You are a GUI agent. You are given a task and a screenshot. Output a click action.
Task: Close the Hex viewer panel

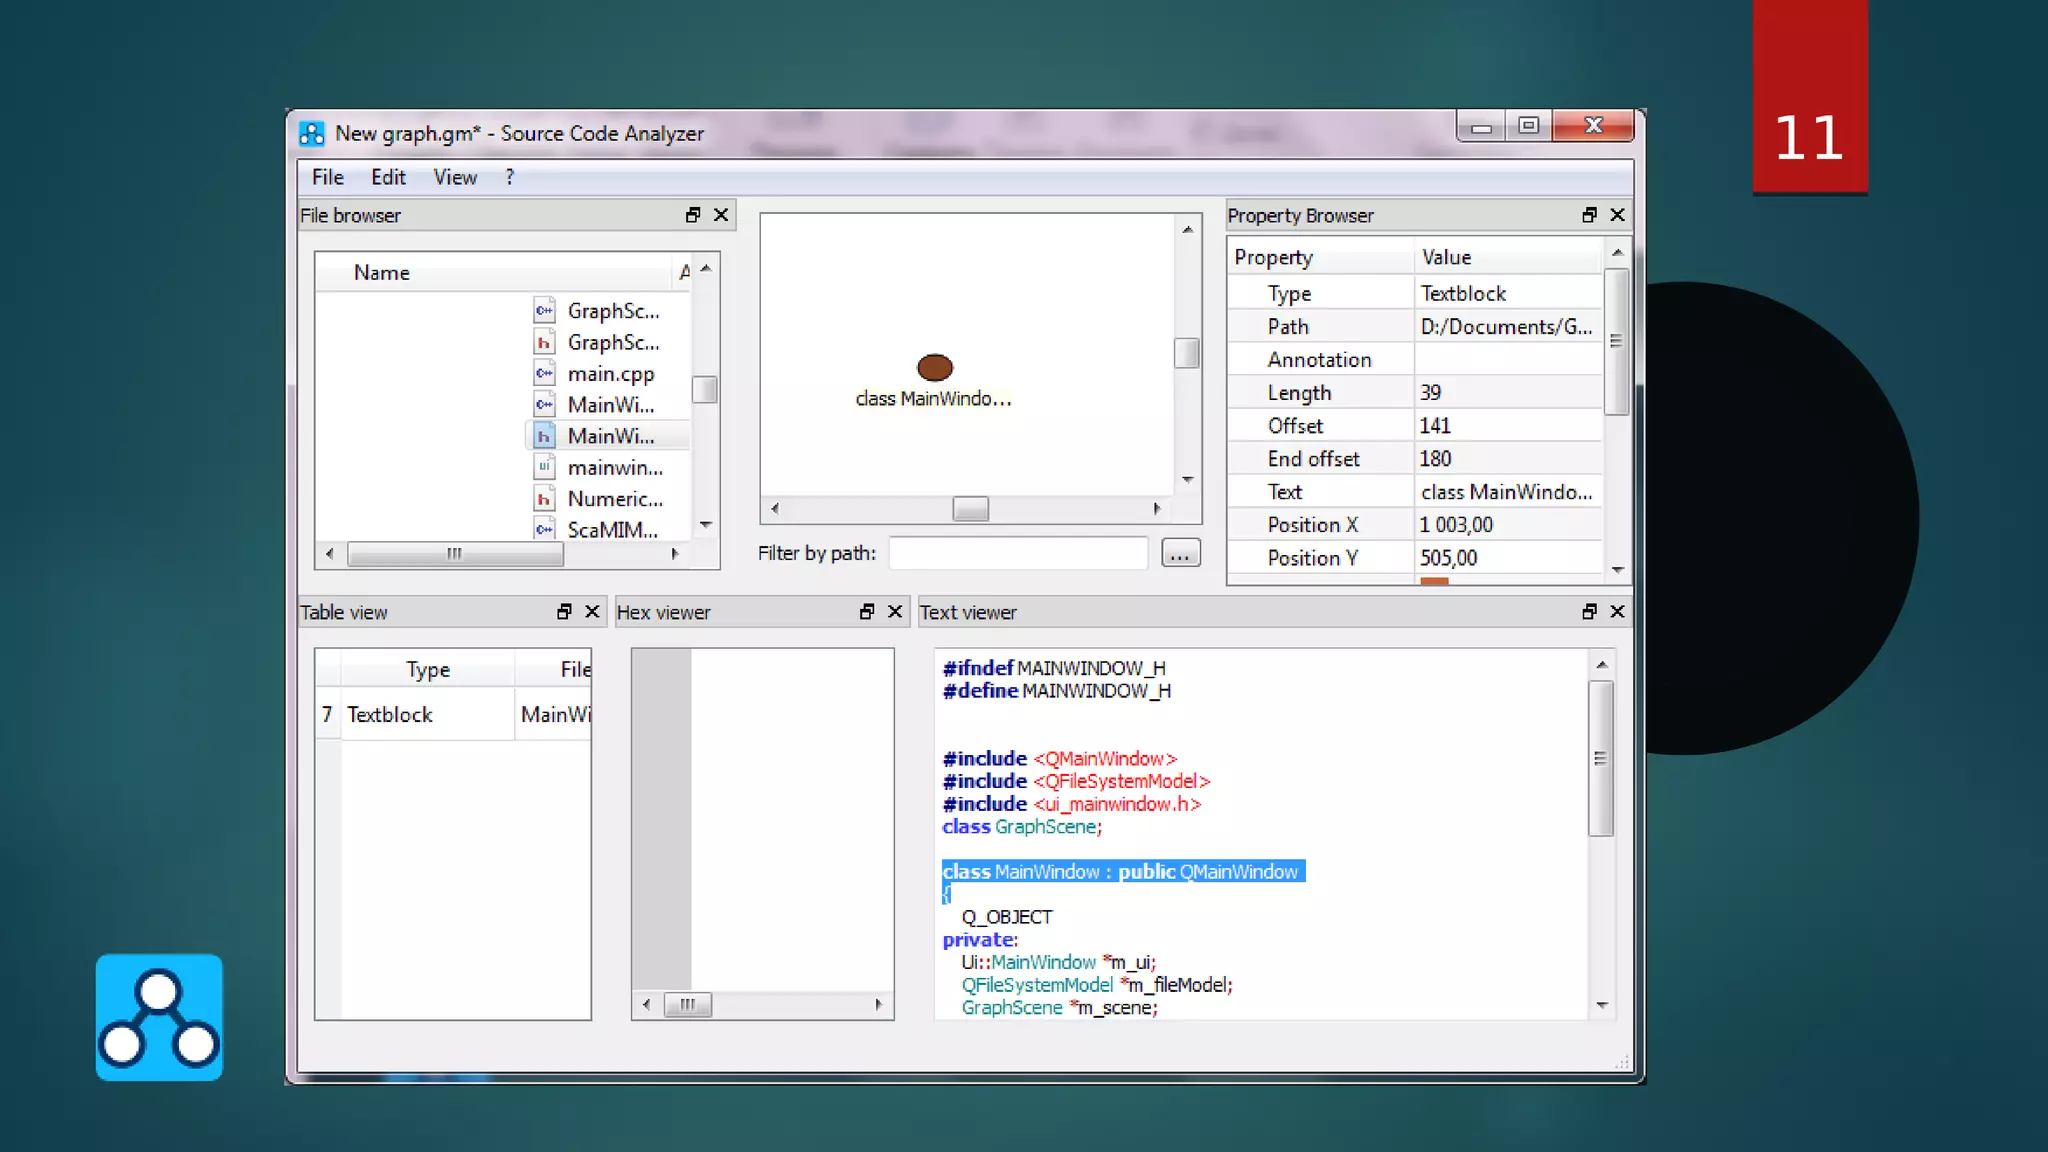895,611
